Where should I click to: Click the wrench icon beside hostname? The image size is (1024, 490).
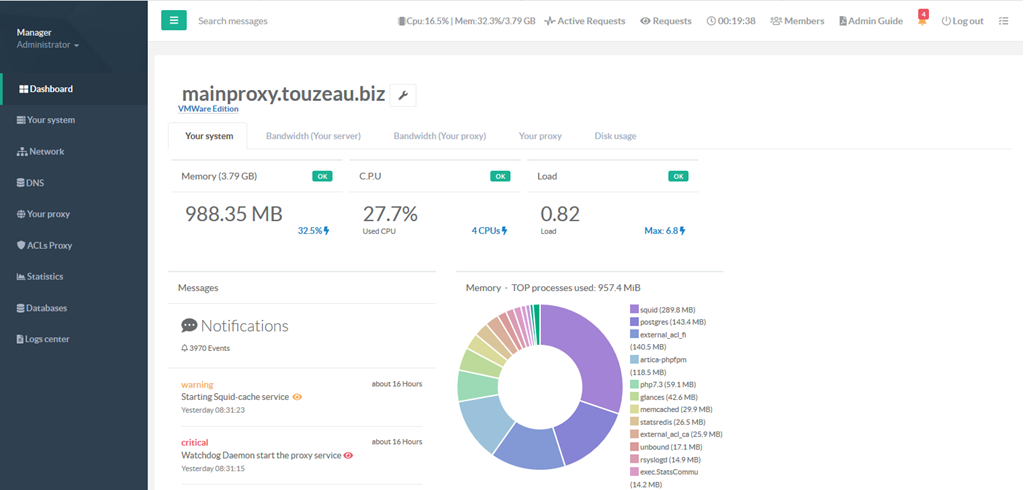[403, 96]
